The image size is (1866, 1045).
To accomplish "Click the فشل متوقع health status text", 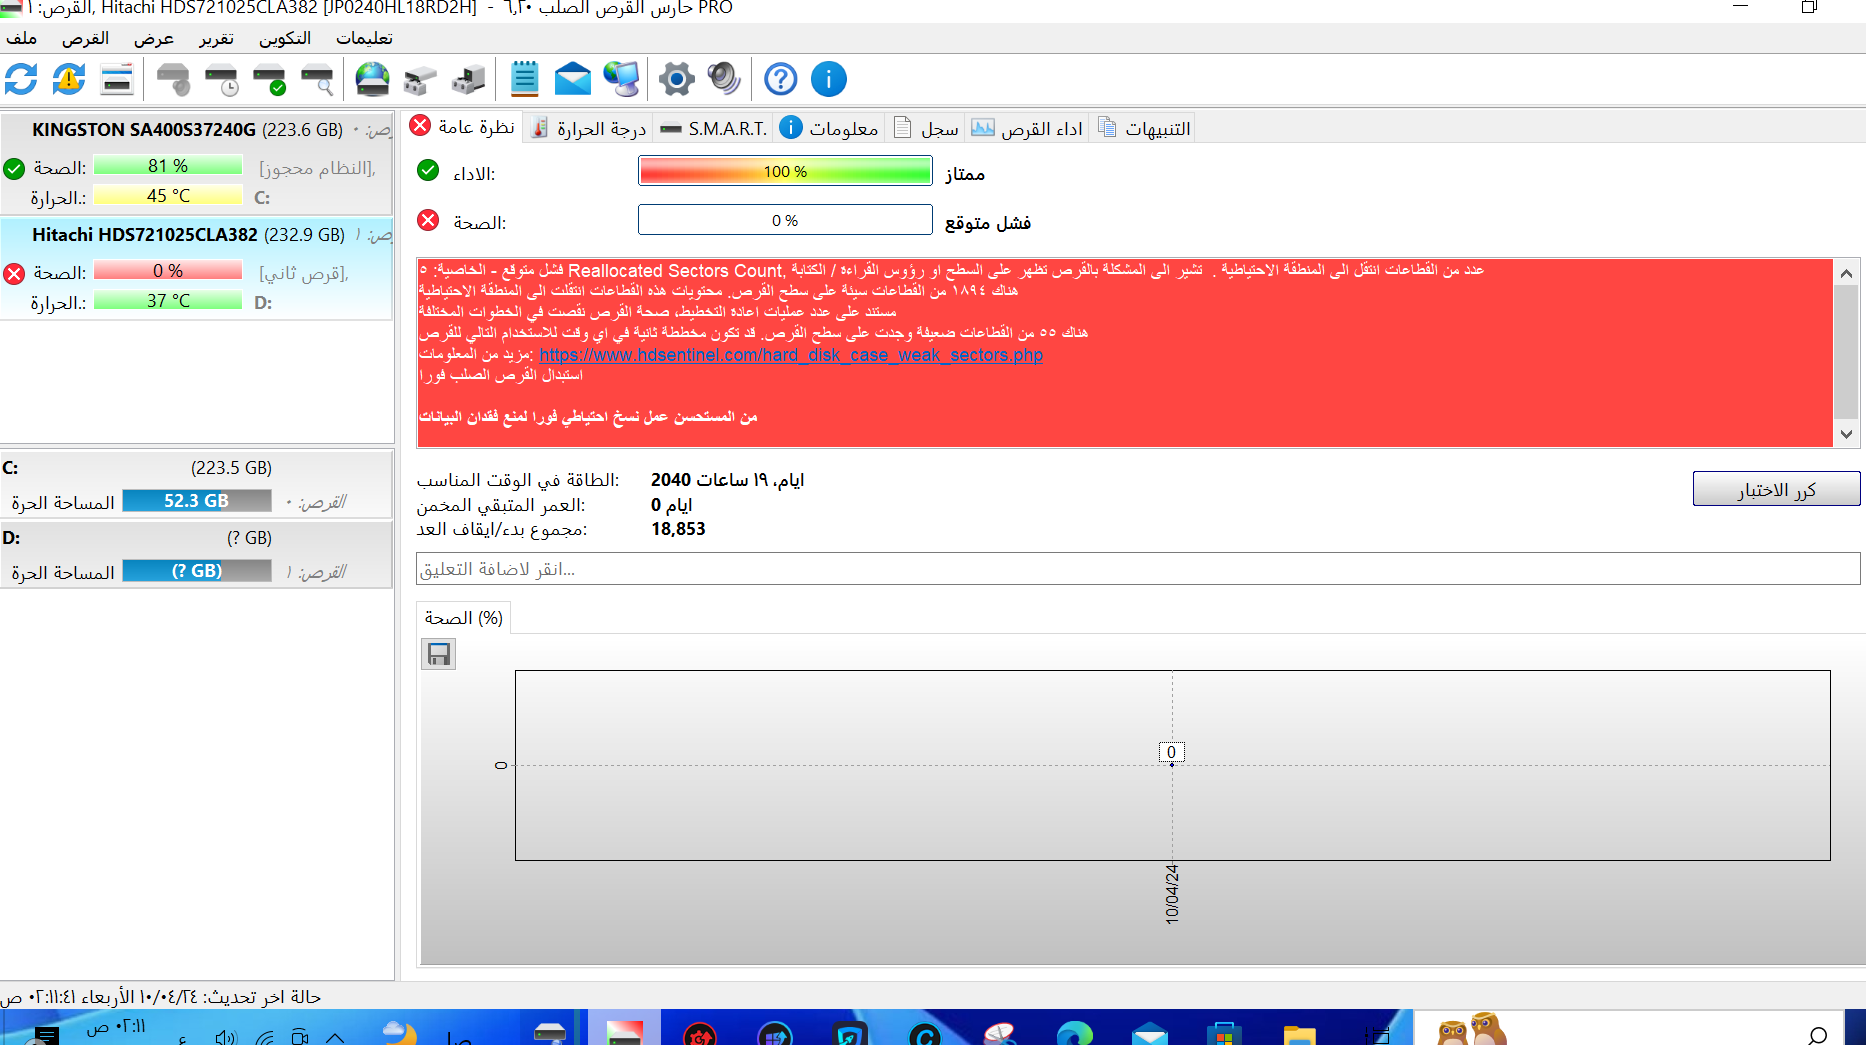I will [x=988, y=222].
